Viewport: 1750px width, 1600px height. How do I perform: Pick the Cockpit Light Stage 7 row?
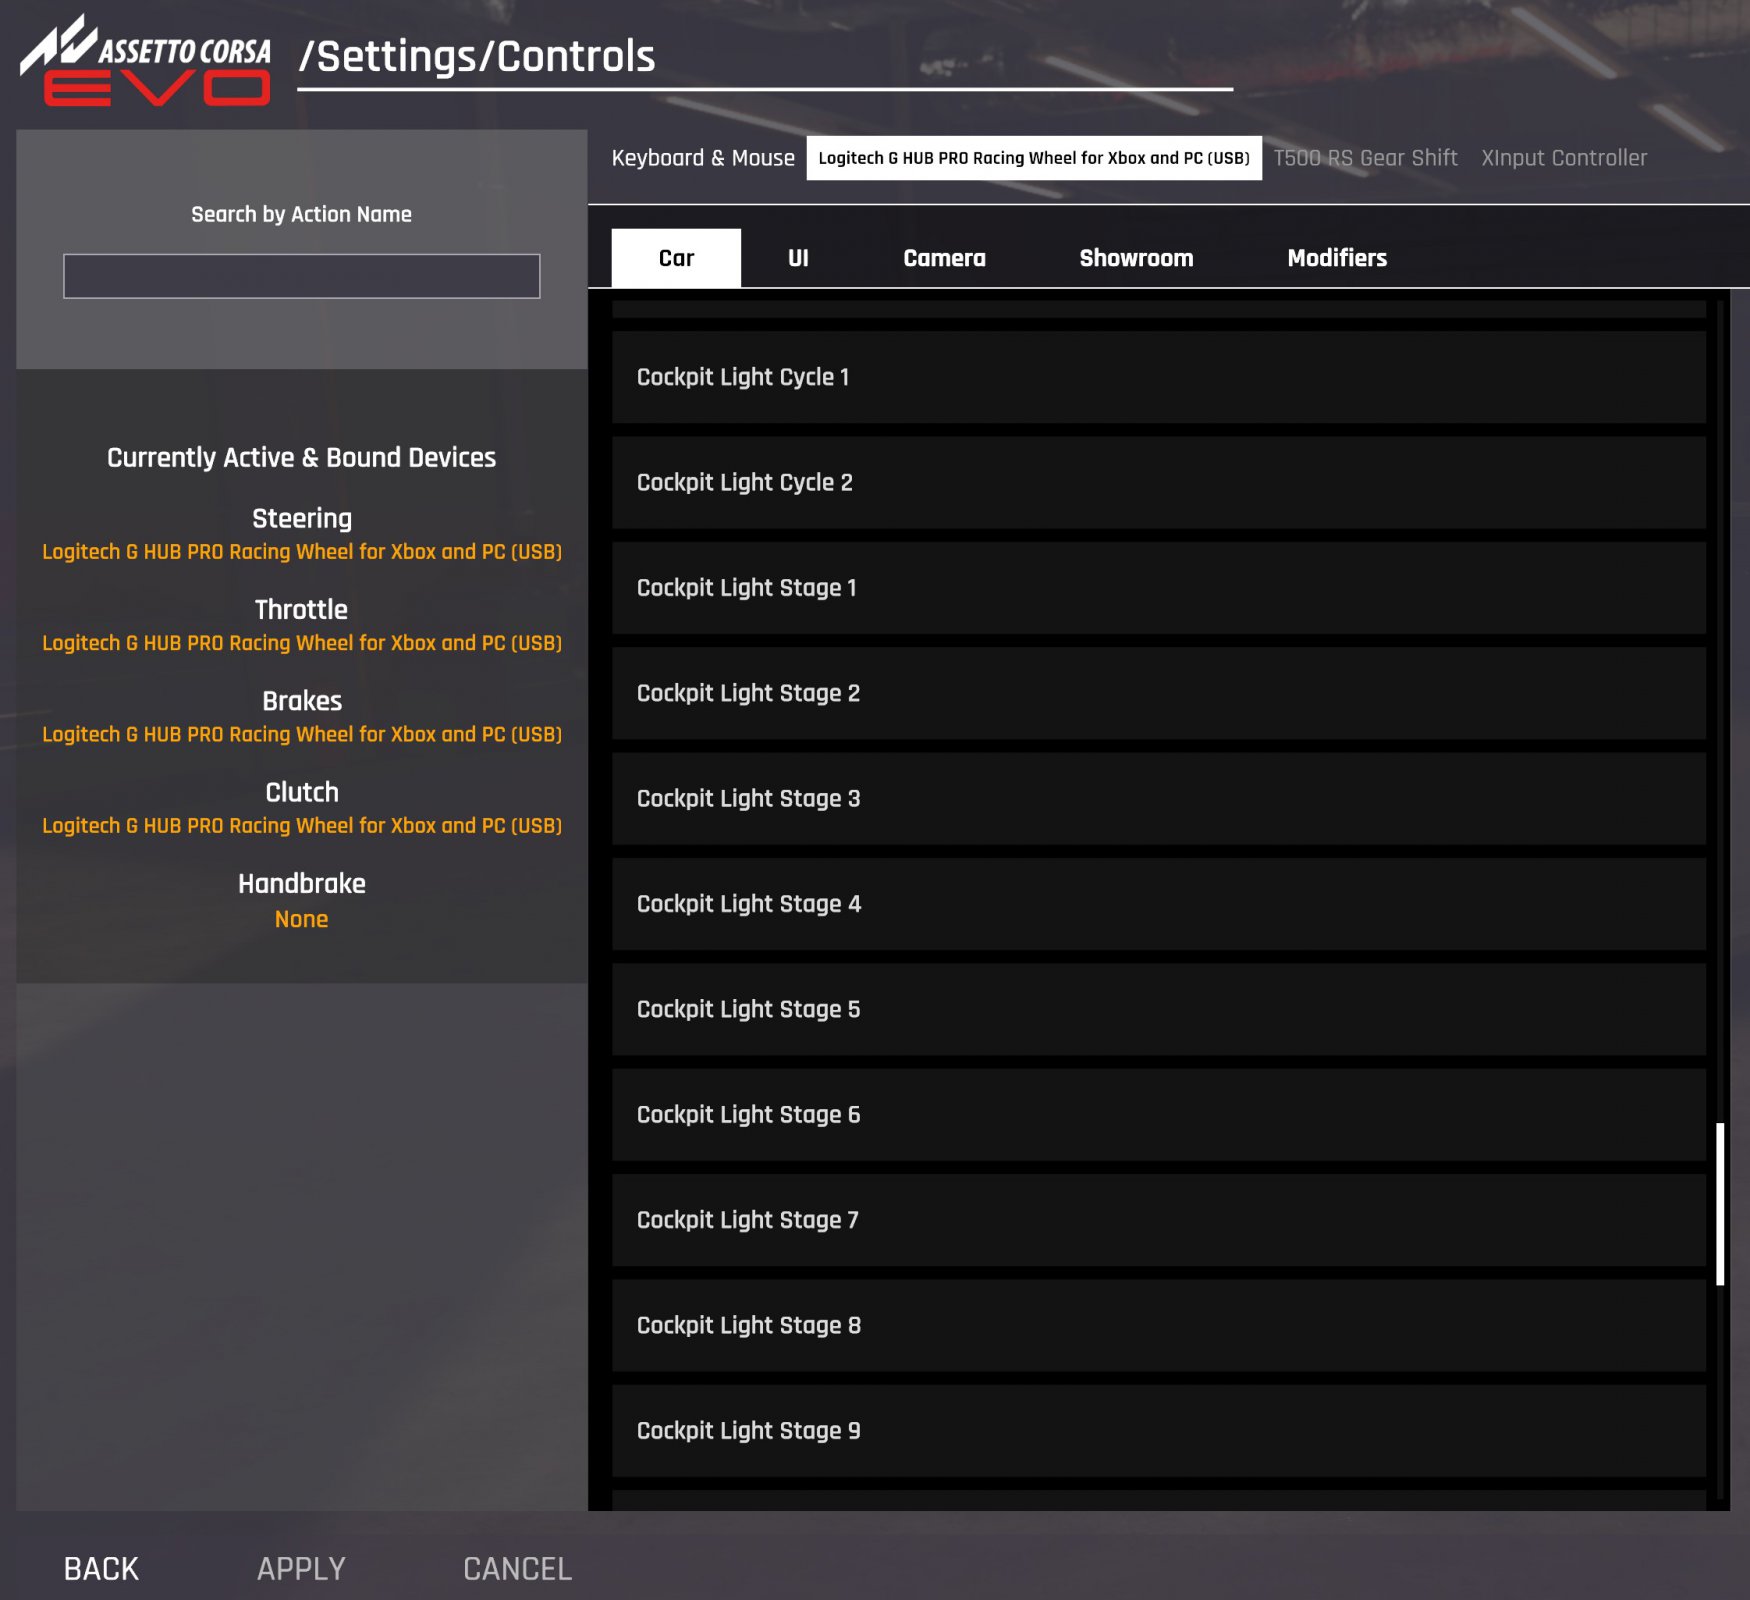pos(1158,1220)
